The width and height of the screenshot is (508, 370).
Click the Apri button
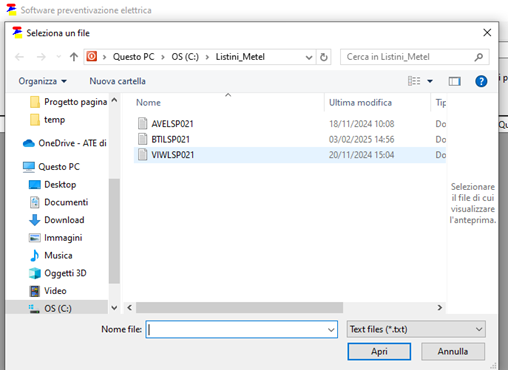pyautogui.click(x=379, y=351)
